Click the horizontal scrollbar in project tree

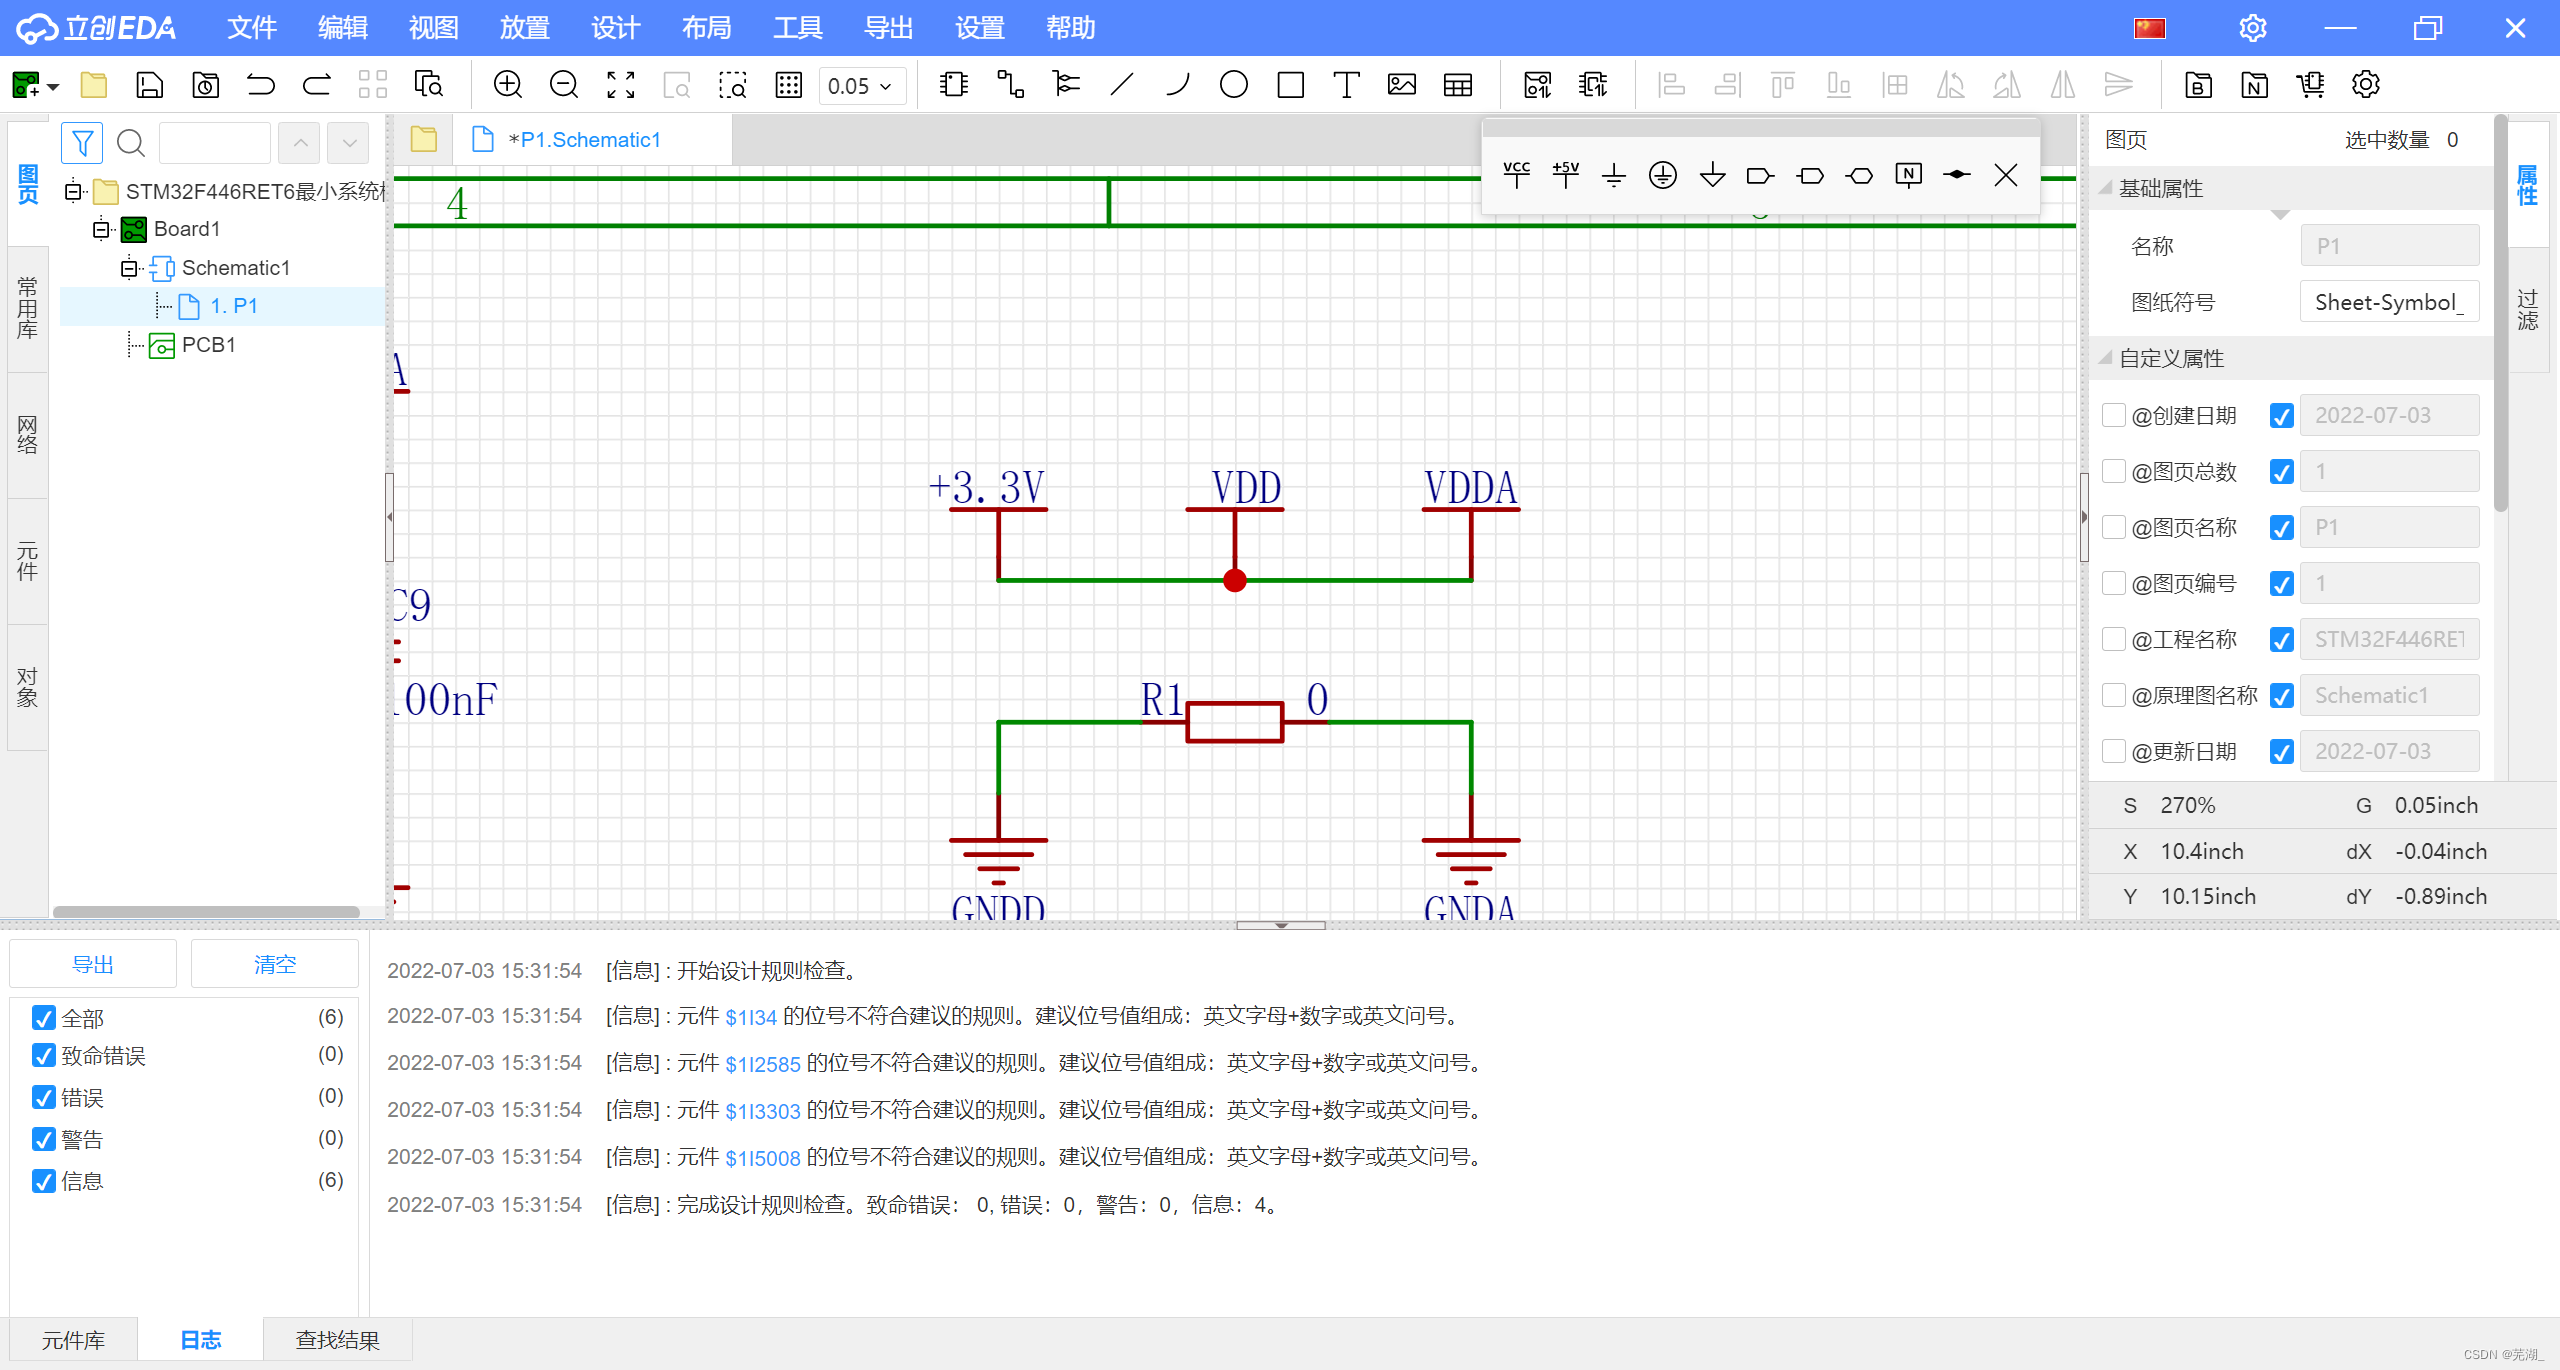click(206, 911)
